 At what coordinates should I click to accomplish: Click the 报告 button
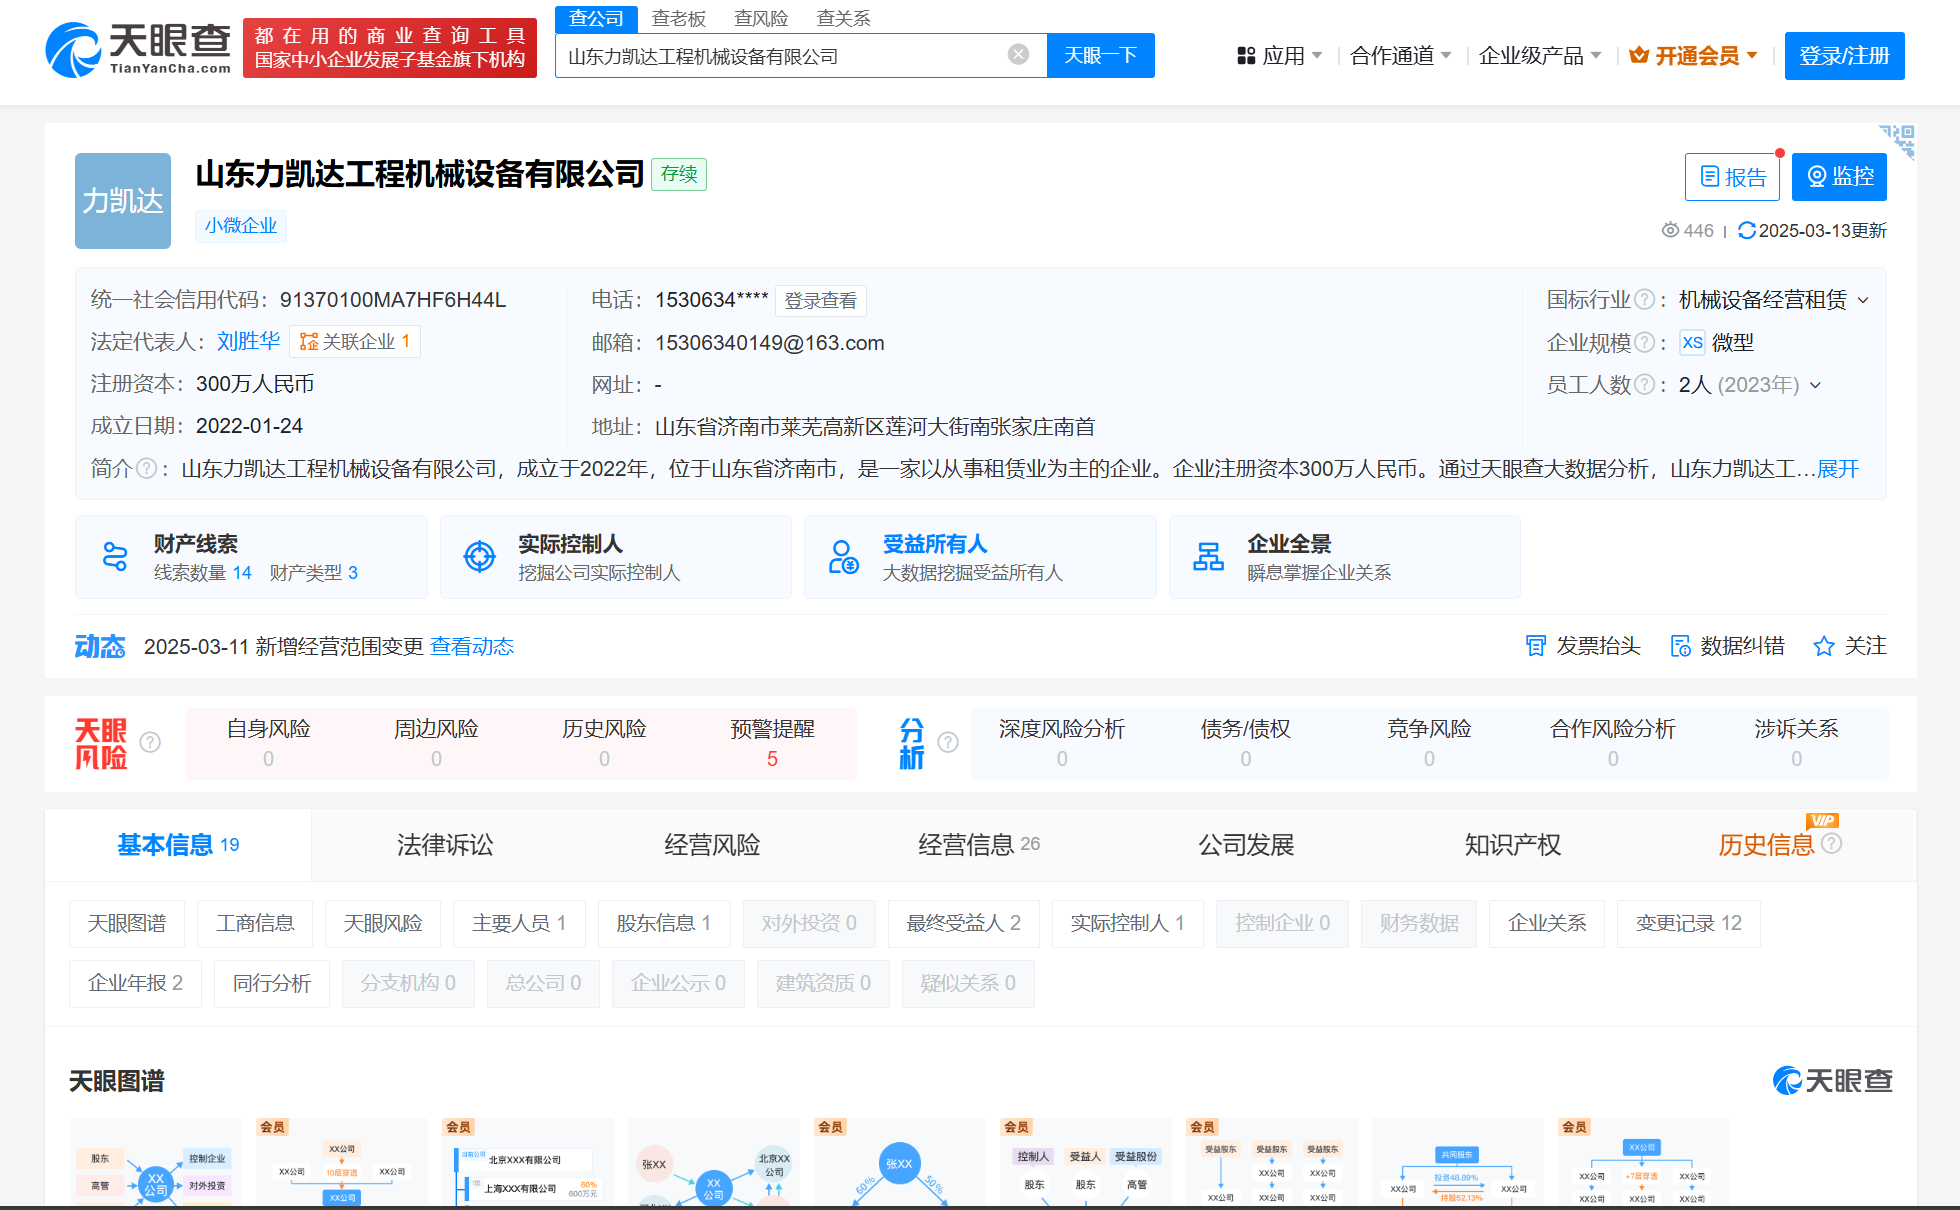1733,177
